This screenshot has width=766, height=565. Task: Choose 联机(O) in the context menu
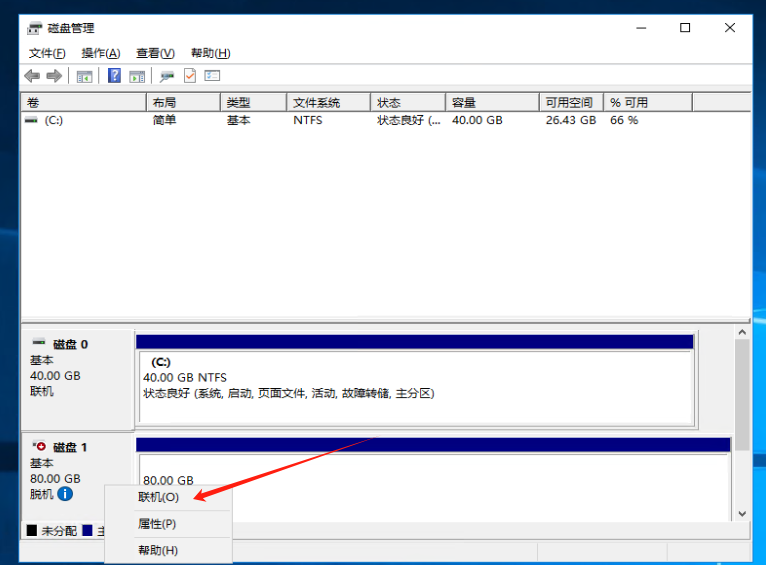point(168,497)
